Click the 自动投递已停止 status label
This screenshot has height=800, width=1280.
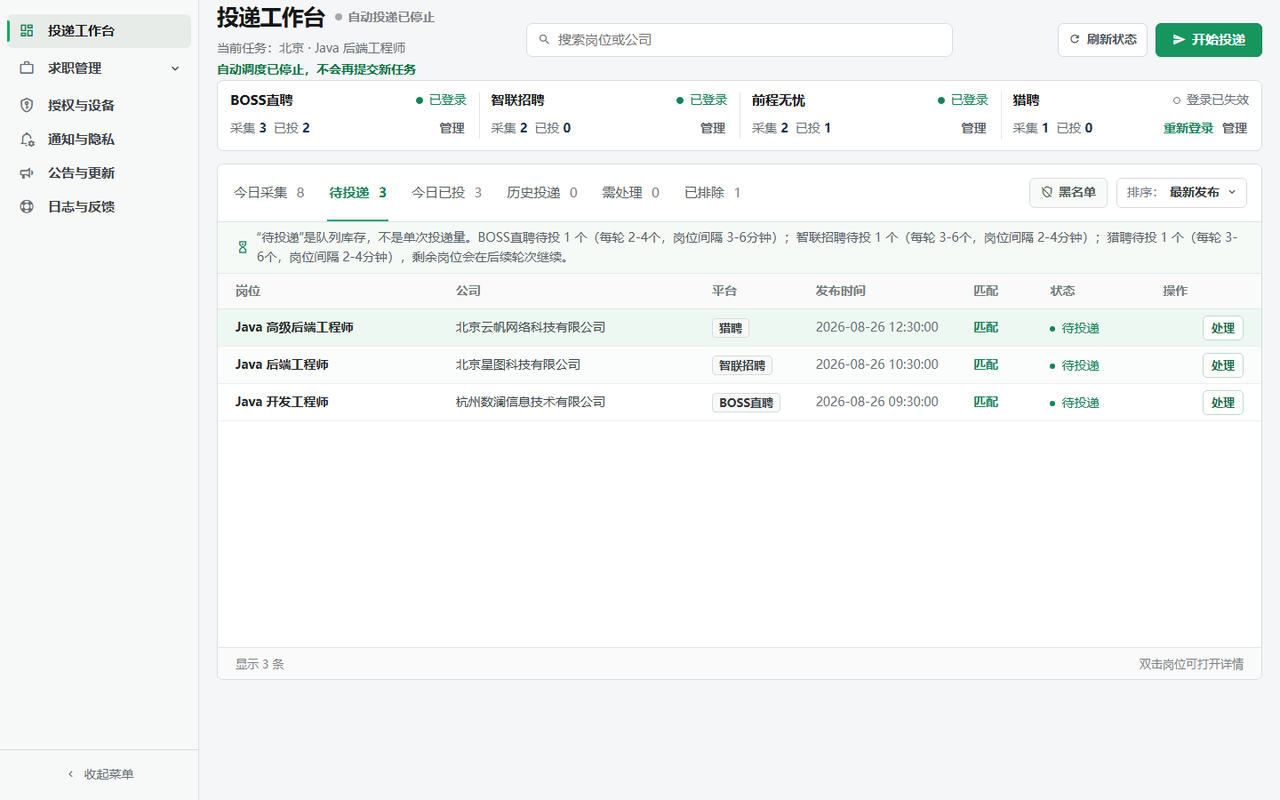[x=385, y=17]
